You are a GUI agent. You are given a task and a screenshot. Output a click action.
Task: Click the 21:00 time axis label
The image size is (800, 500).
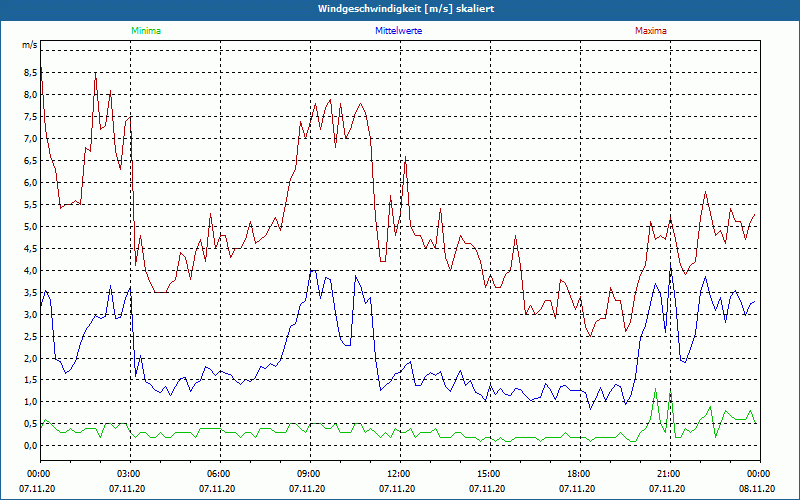pyautogui.click(x=669, y=473)
